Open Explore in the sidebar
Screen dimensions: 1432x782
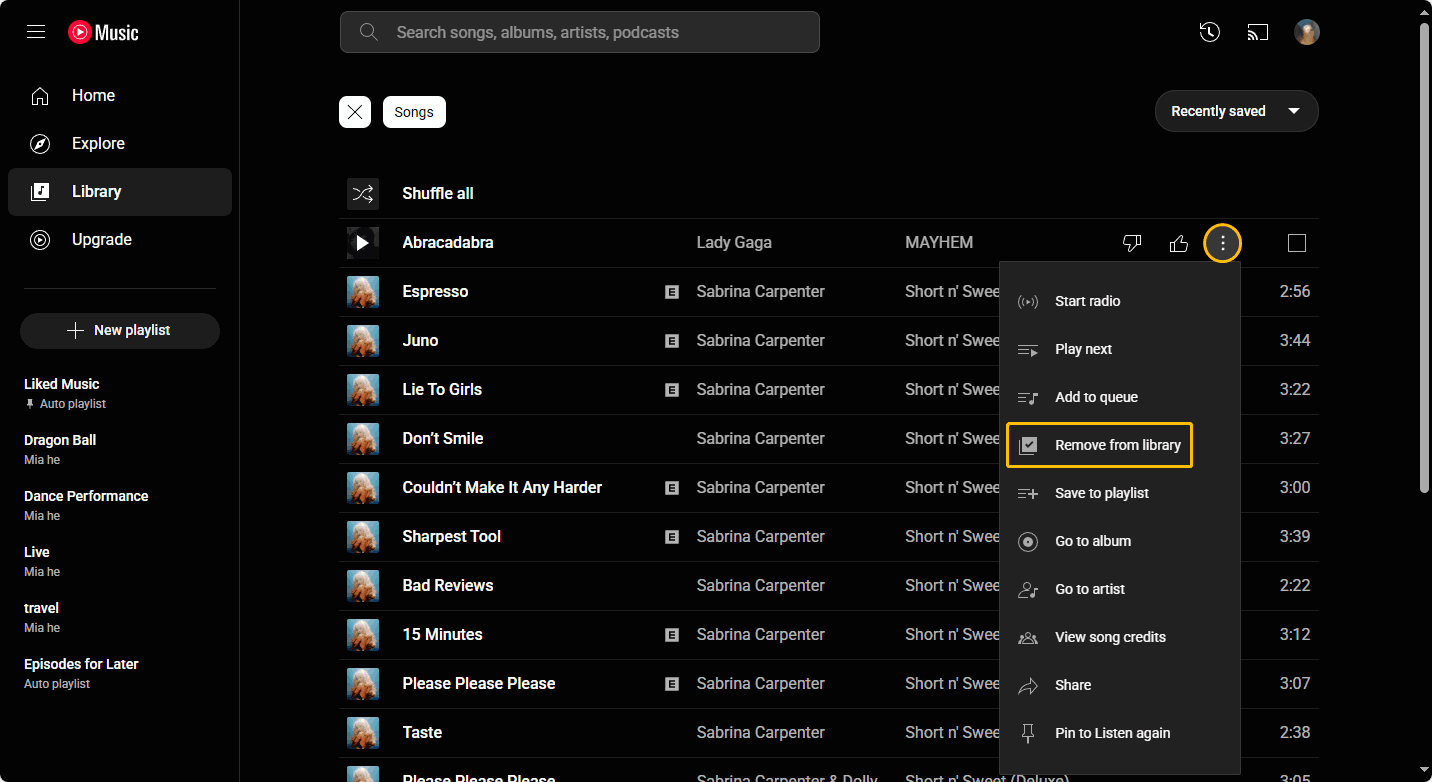[120, 144]
